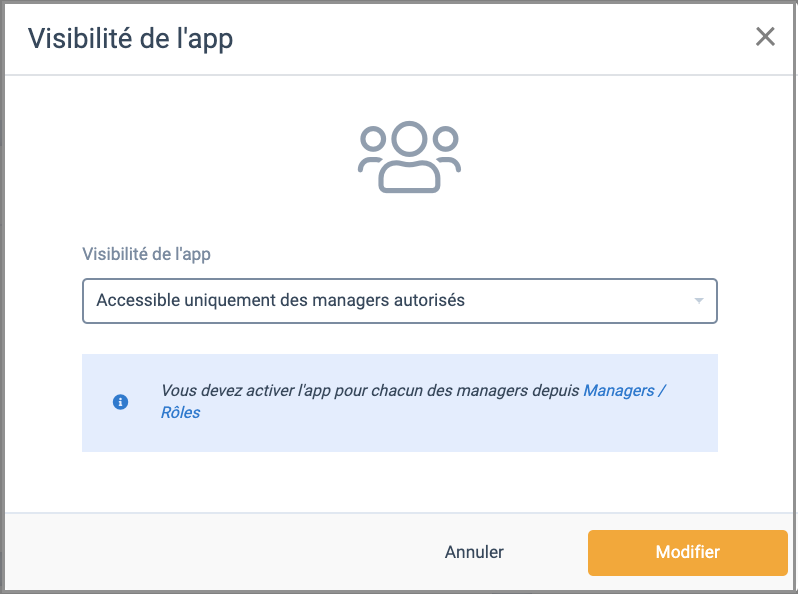798x594 pixels.
Task: Click the three-person group icon
Action: click(409, 157)
